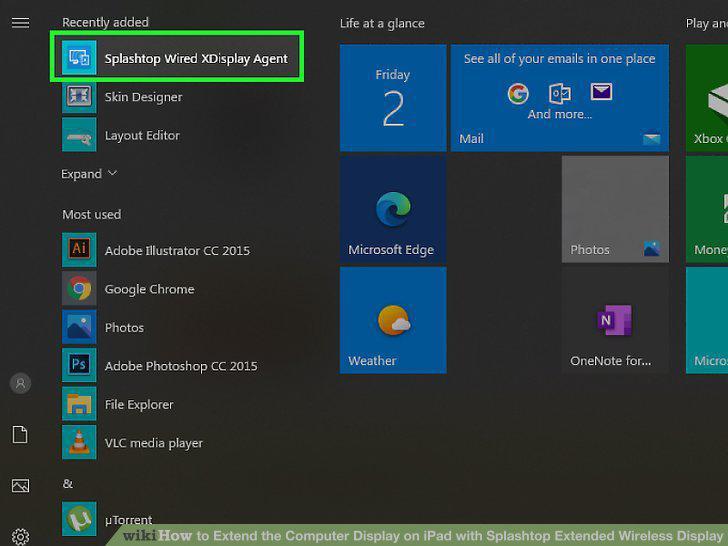Viewport: 728px width, 546px height.
Task: Launch Splashtop Wired XDisplay Agent icon
Action: [x=79, y=58]
